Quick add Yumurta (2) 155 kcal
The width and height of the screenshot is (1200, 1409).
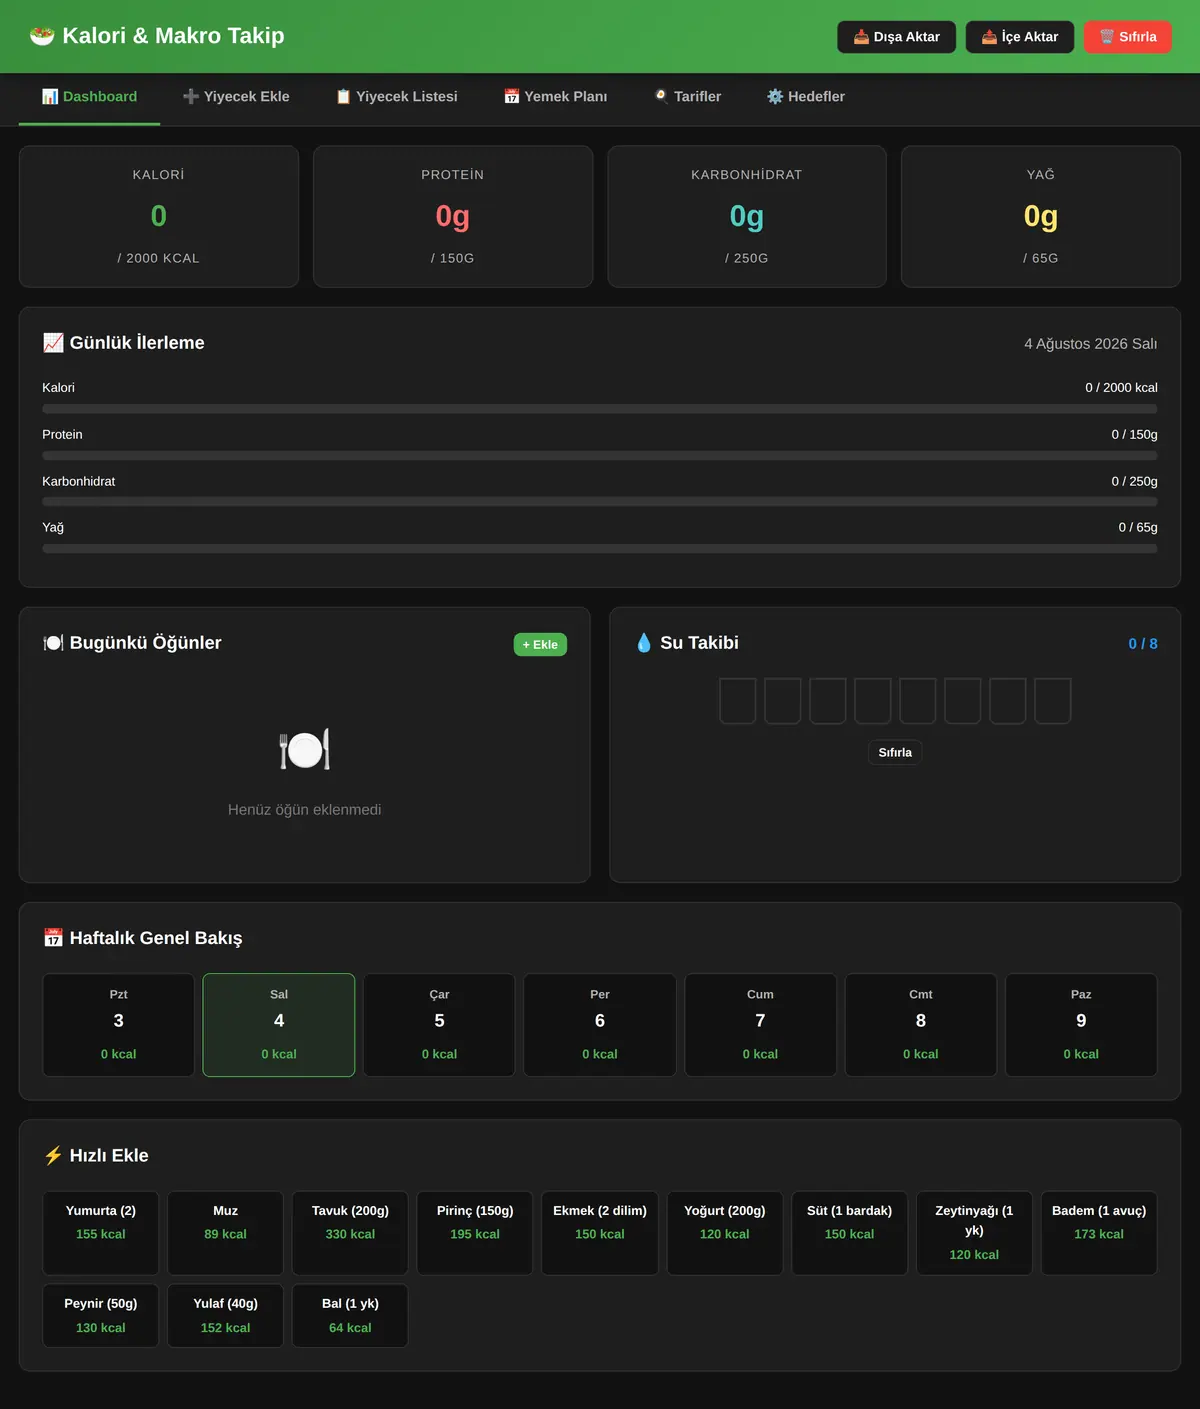(x=101, y=1233)
